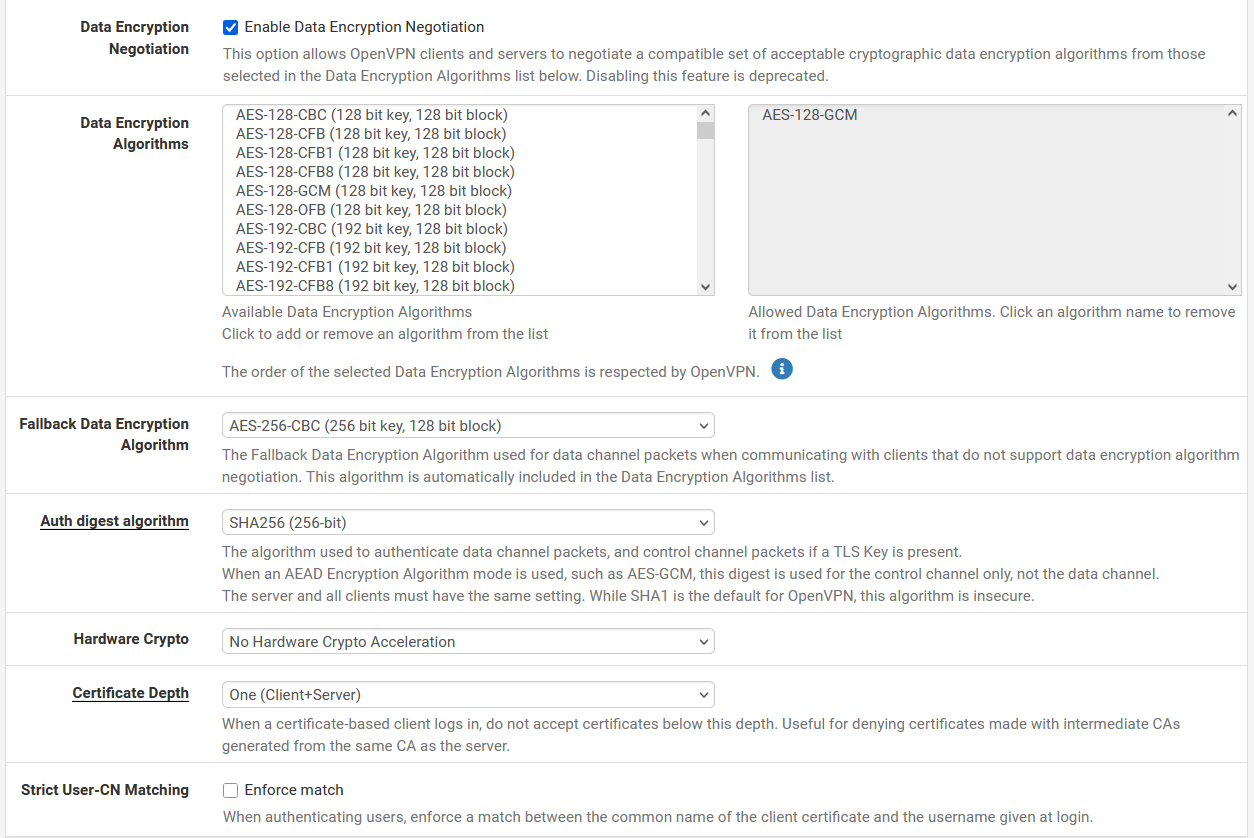Select AES-192-CBC from available algorithms
This screenshot has height=838, width=1254.
371,228
